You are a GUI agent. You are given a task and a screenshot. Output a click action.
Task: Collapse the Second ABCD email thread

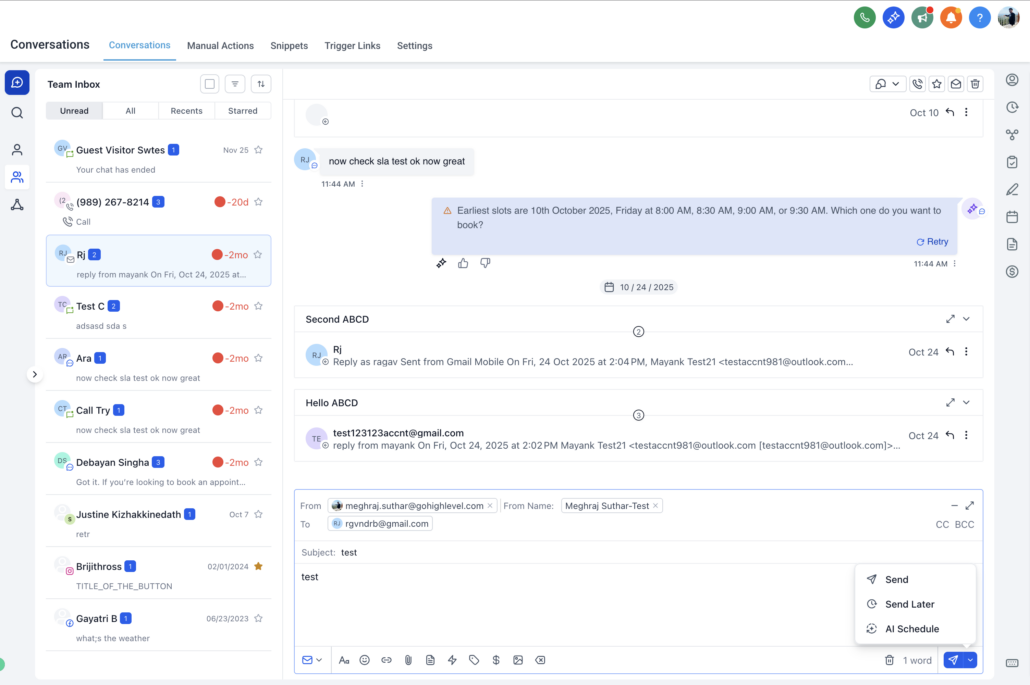click(x=966, y=319)
